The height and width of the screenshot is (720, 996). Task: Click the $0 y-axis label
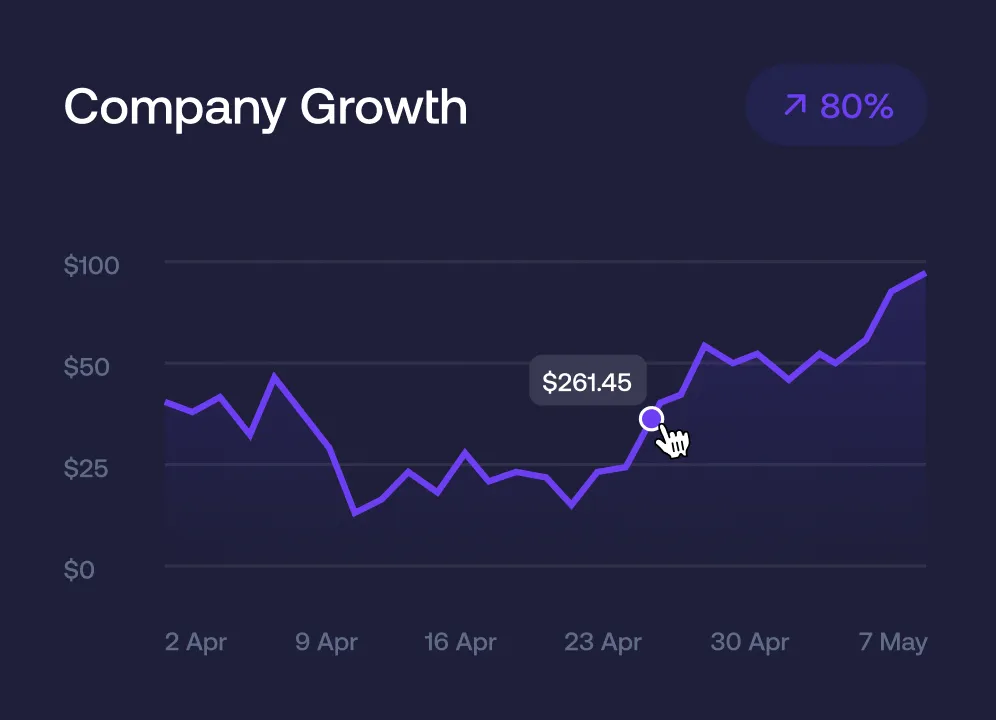pyautogui.click(x=79, y=570)
